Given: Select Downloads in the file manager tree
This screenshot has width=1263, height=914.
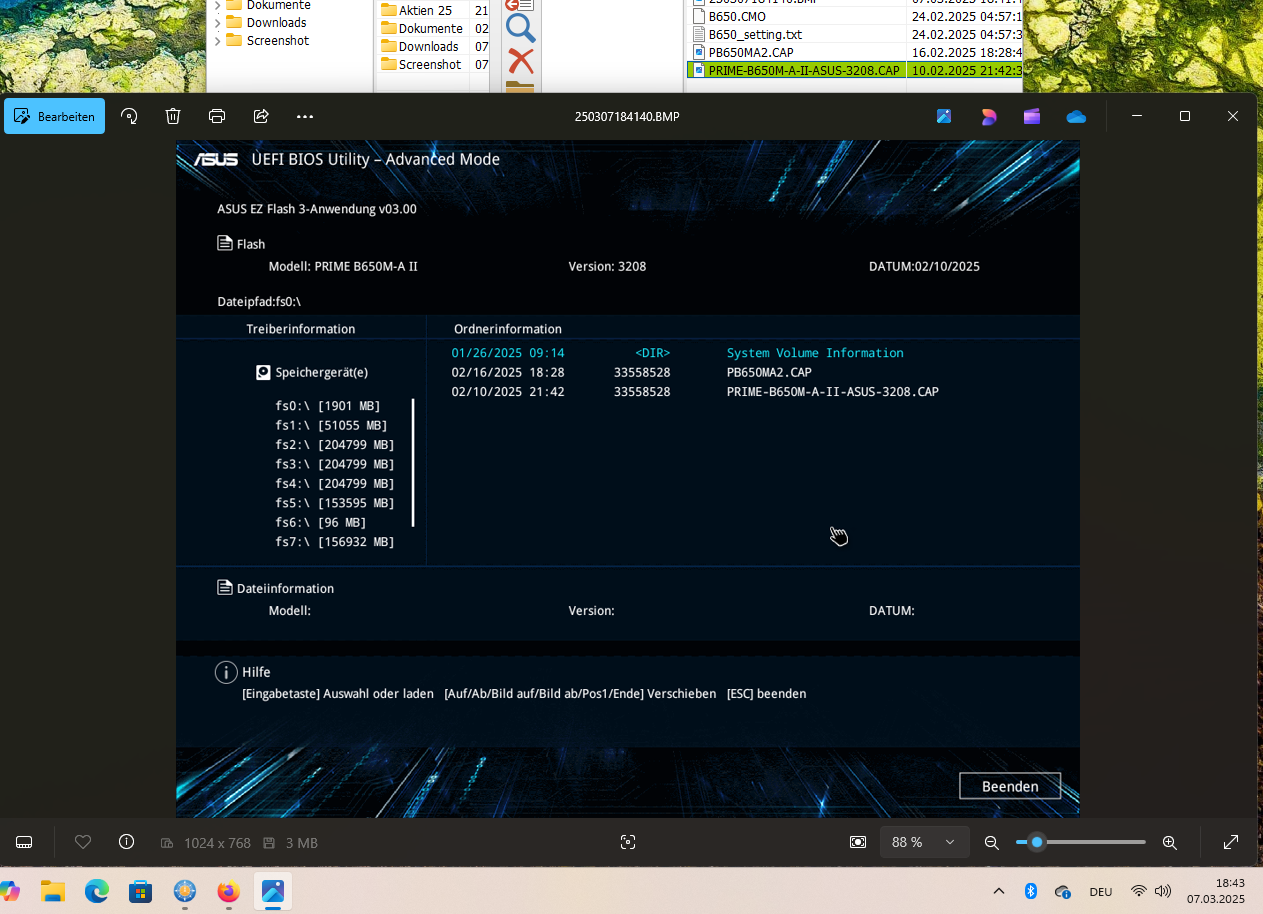Looking at the screenshot, I should [276, 22].
